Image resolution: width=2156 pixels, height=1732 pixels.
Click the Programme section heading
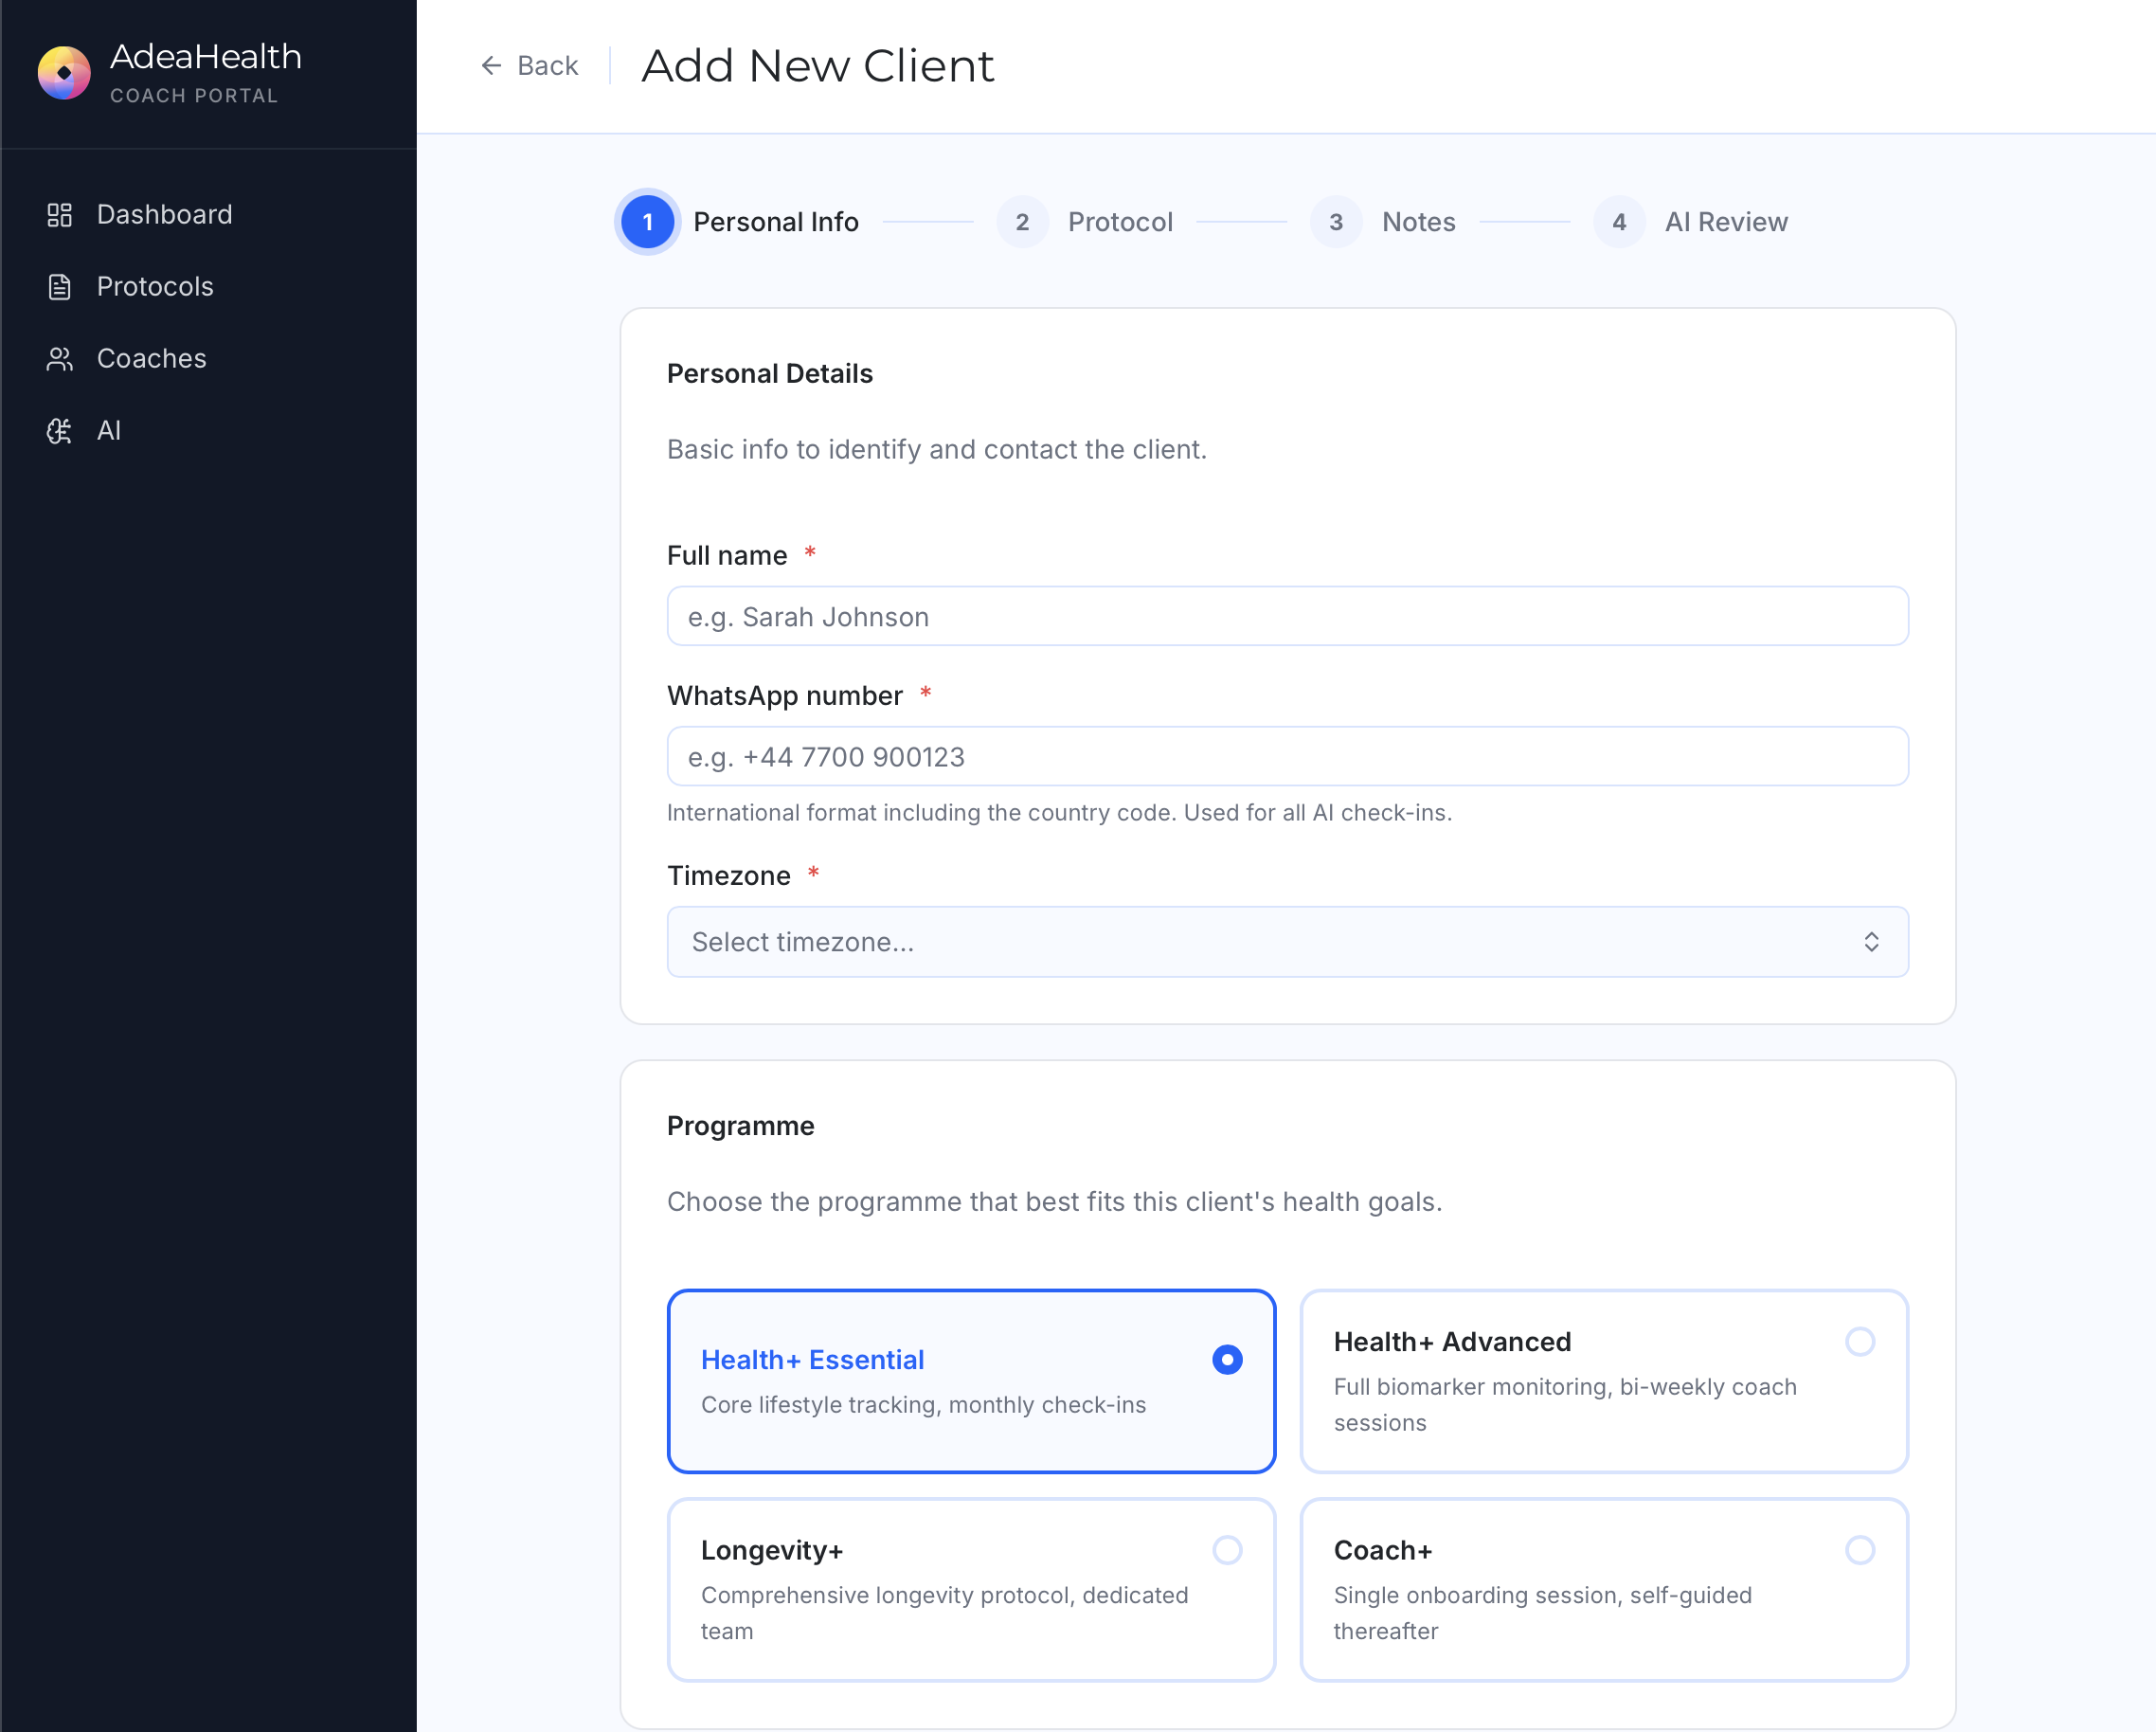[x=741, y=1126]
